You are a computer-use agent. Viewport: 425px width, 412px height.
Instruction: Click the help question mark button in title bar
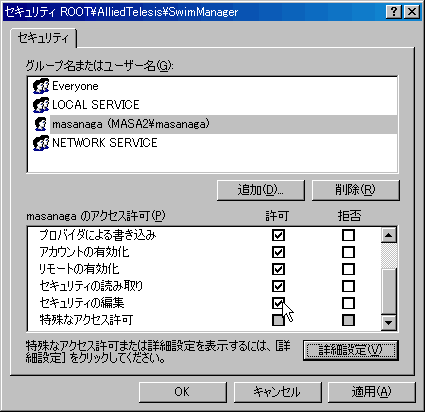point(394,12)
